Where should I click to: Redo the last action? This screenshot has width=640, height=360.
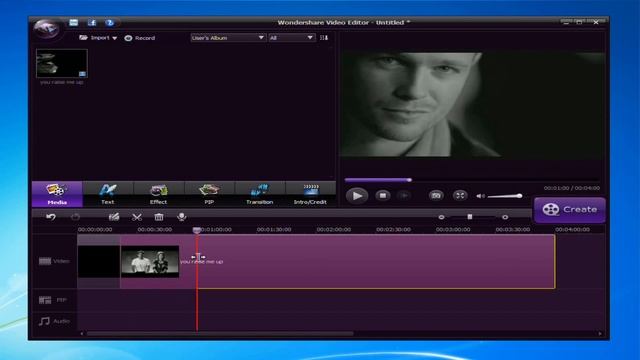76,217
